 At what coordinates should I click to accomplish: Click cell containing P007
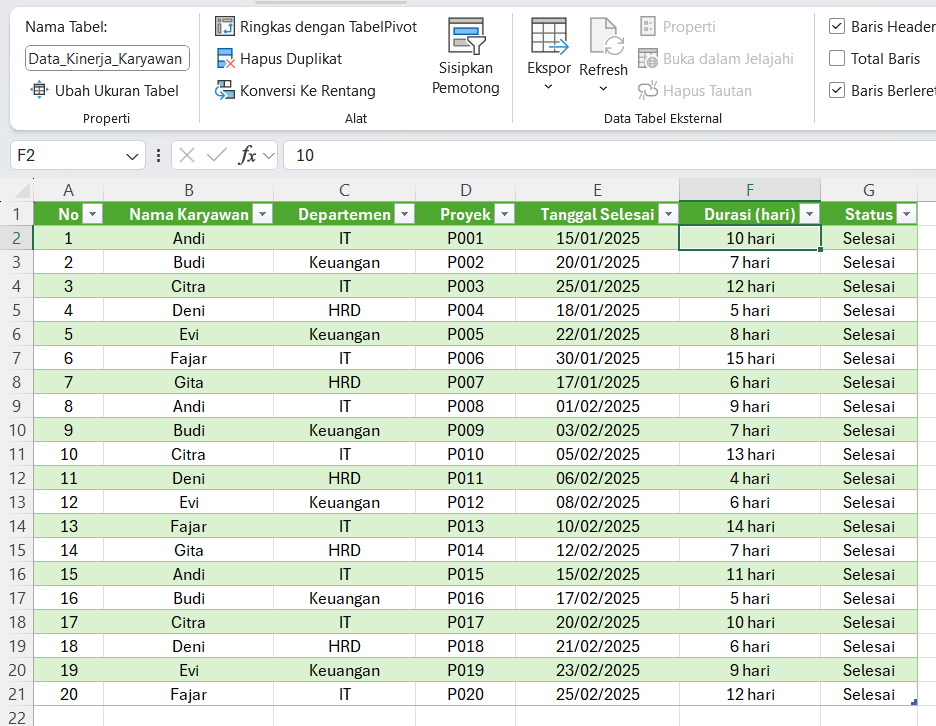click(466, 383)
